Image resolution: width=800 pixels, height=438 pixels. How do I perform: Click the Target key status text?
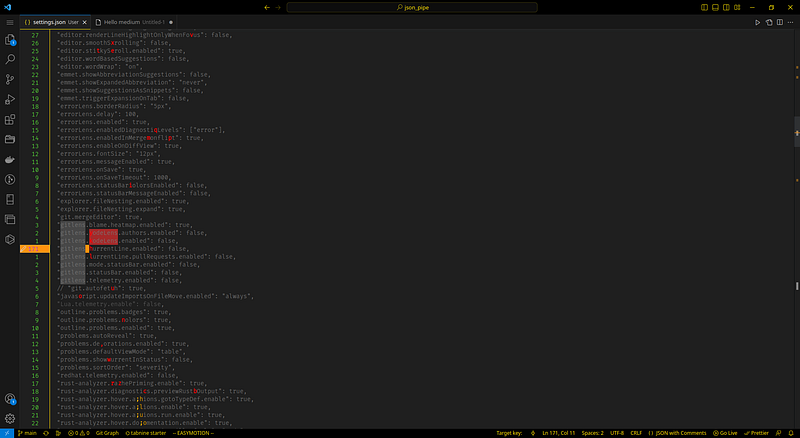pos(509,433)
